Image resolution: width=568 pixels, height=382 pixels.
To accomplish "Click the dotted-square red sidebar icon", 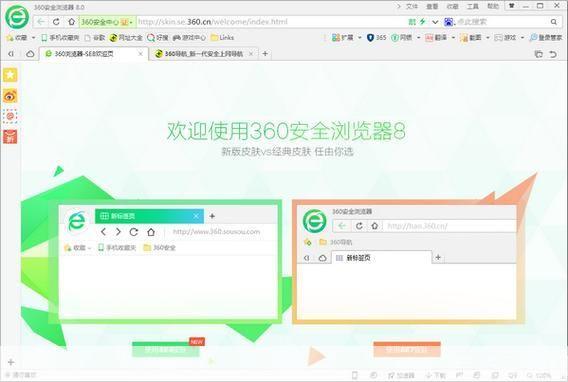I will click(x=10, y=116).
